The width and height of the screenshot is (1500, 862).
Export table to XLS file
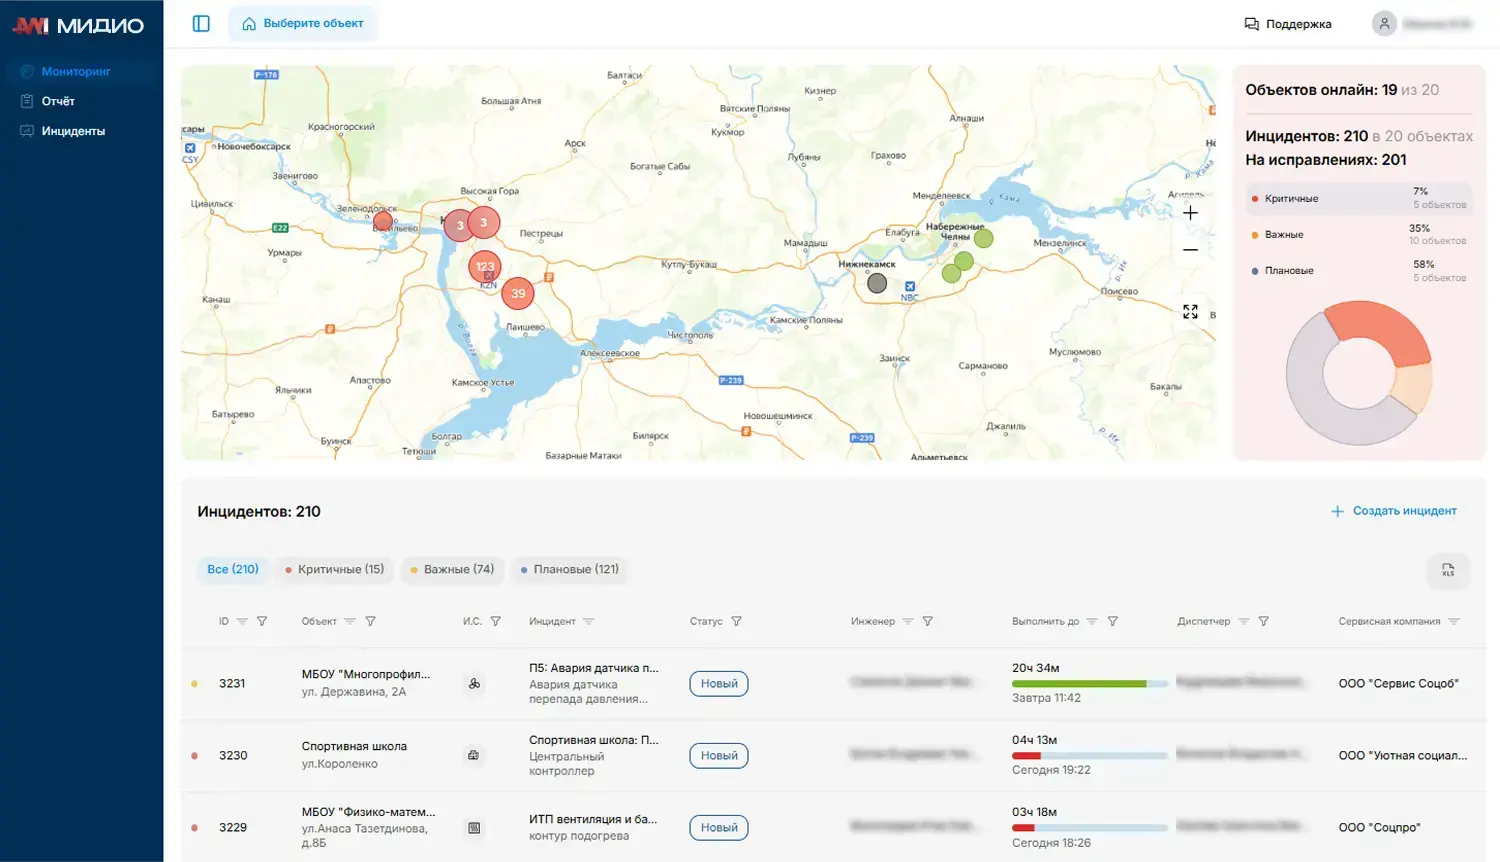[x=1448, y=571]
